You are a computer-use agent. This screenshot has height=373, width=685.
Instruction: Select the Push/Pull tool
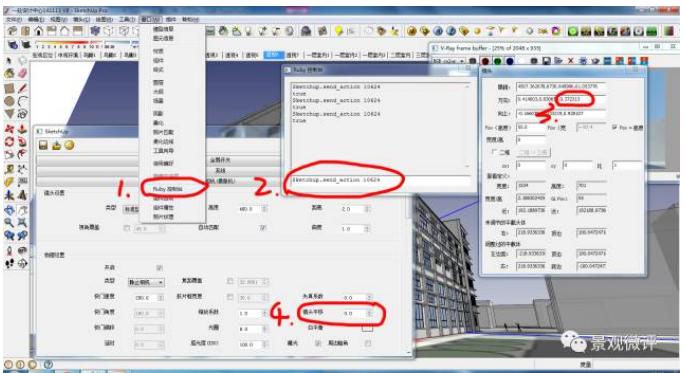22,129
